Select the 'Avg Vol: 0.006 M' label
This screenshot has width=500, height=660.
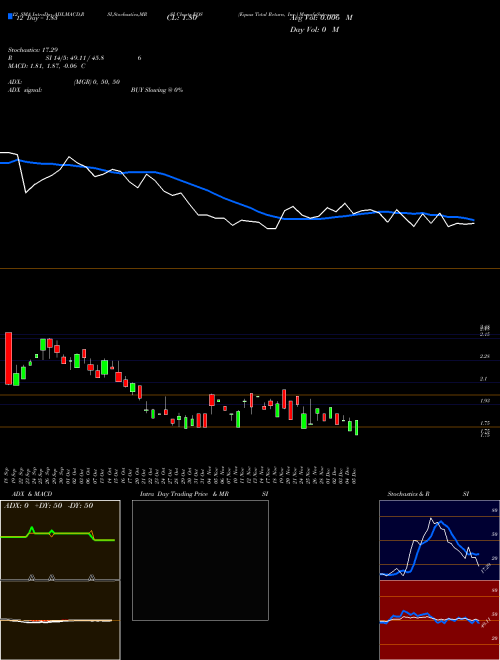[321, 18]
